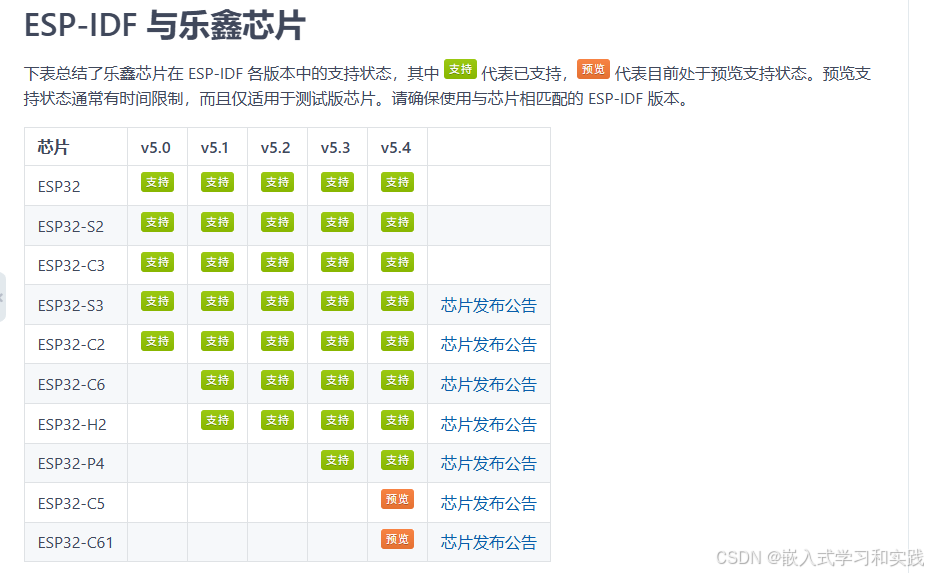Click the ESP32-S2 v5.4 support badge
This screenshot has width=928, height=573.
(397, 223)
